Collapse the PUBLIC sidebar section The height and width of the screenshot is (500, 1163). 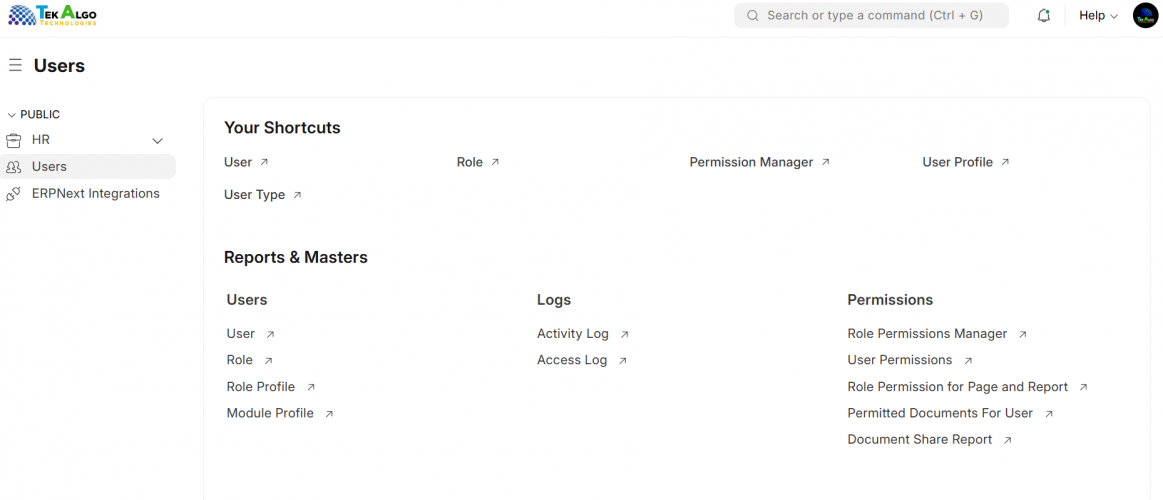click(12, 115)
